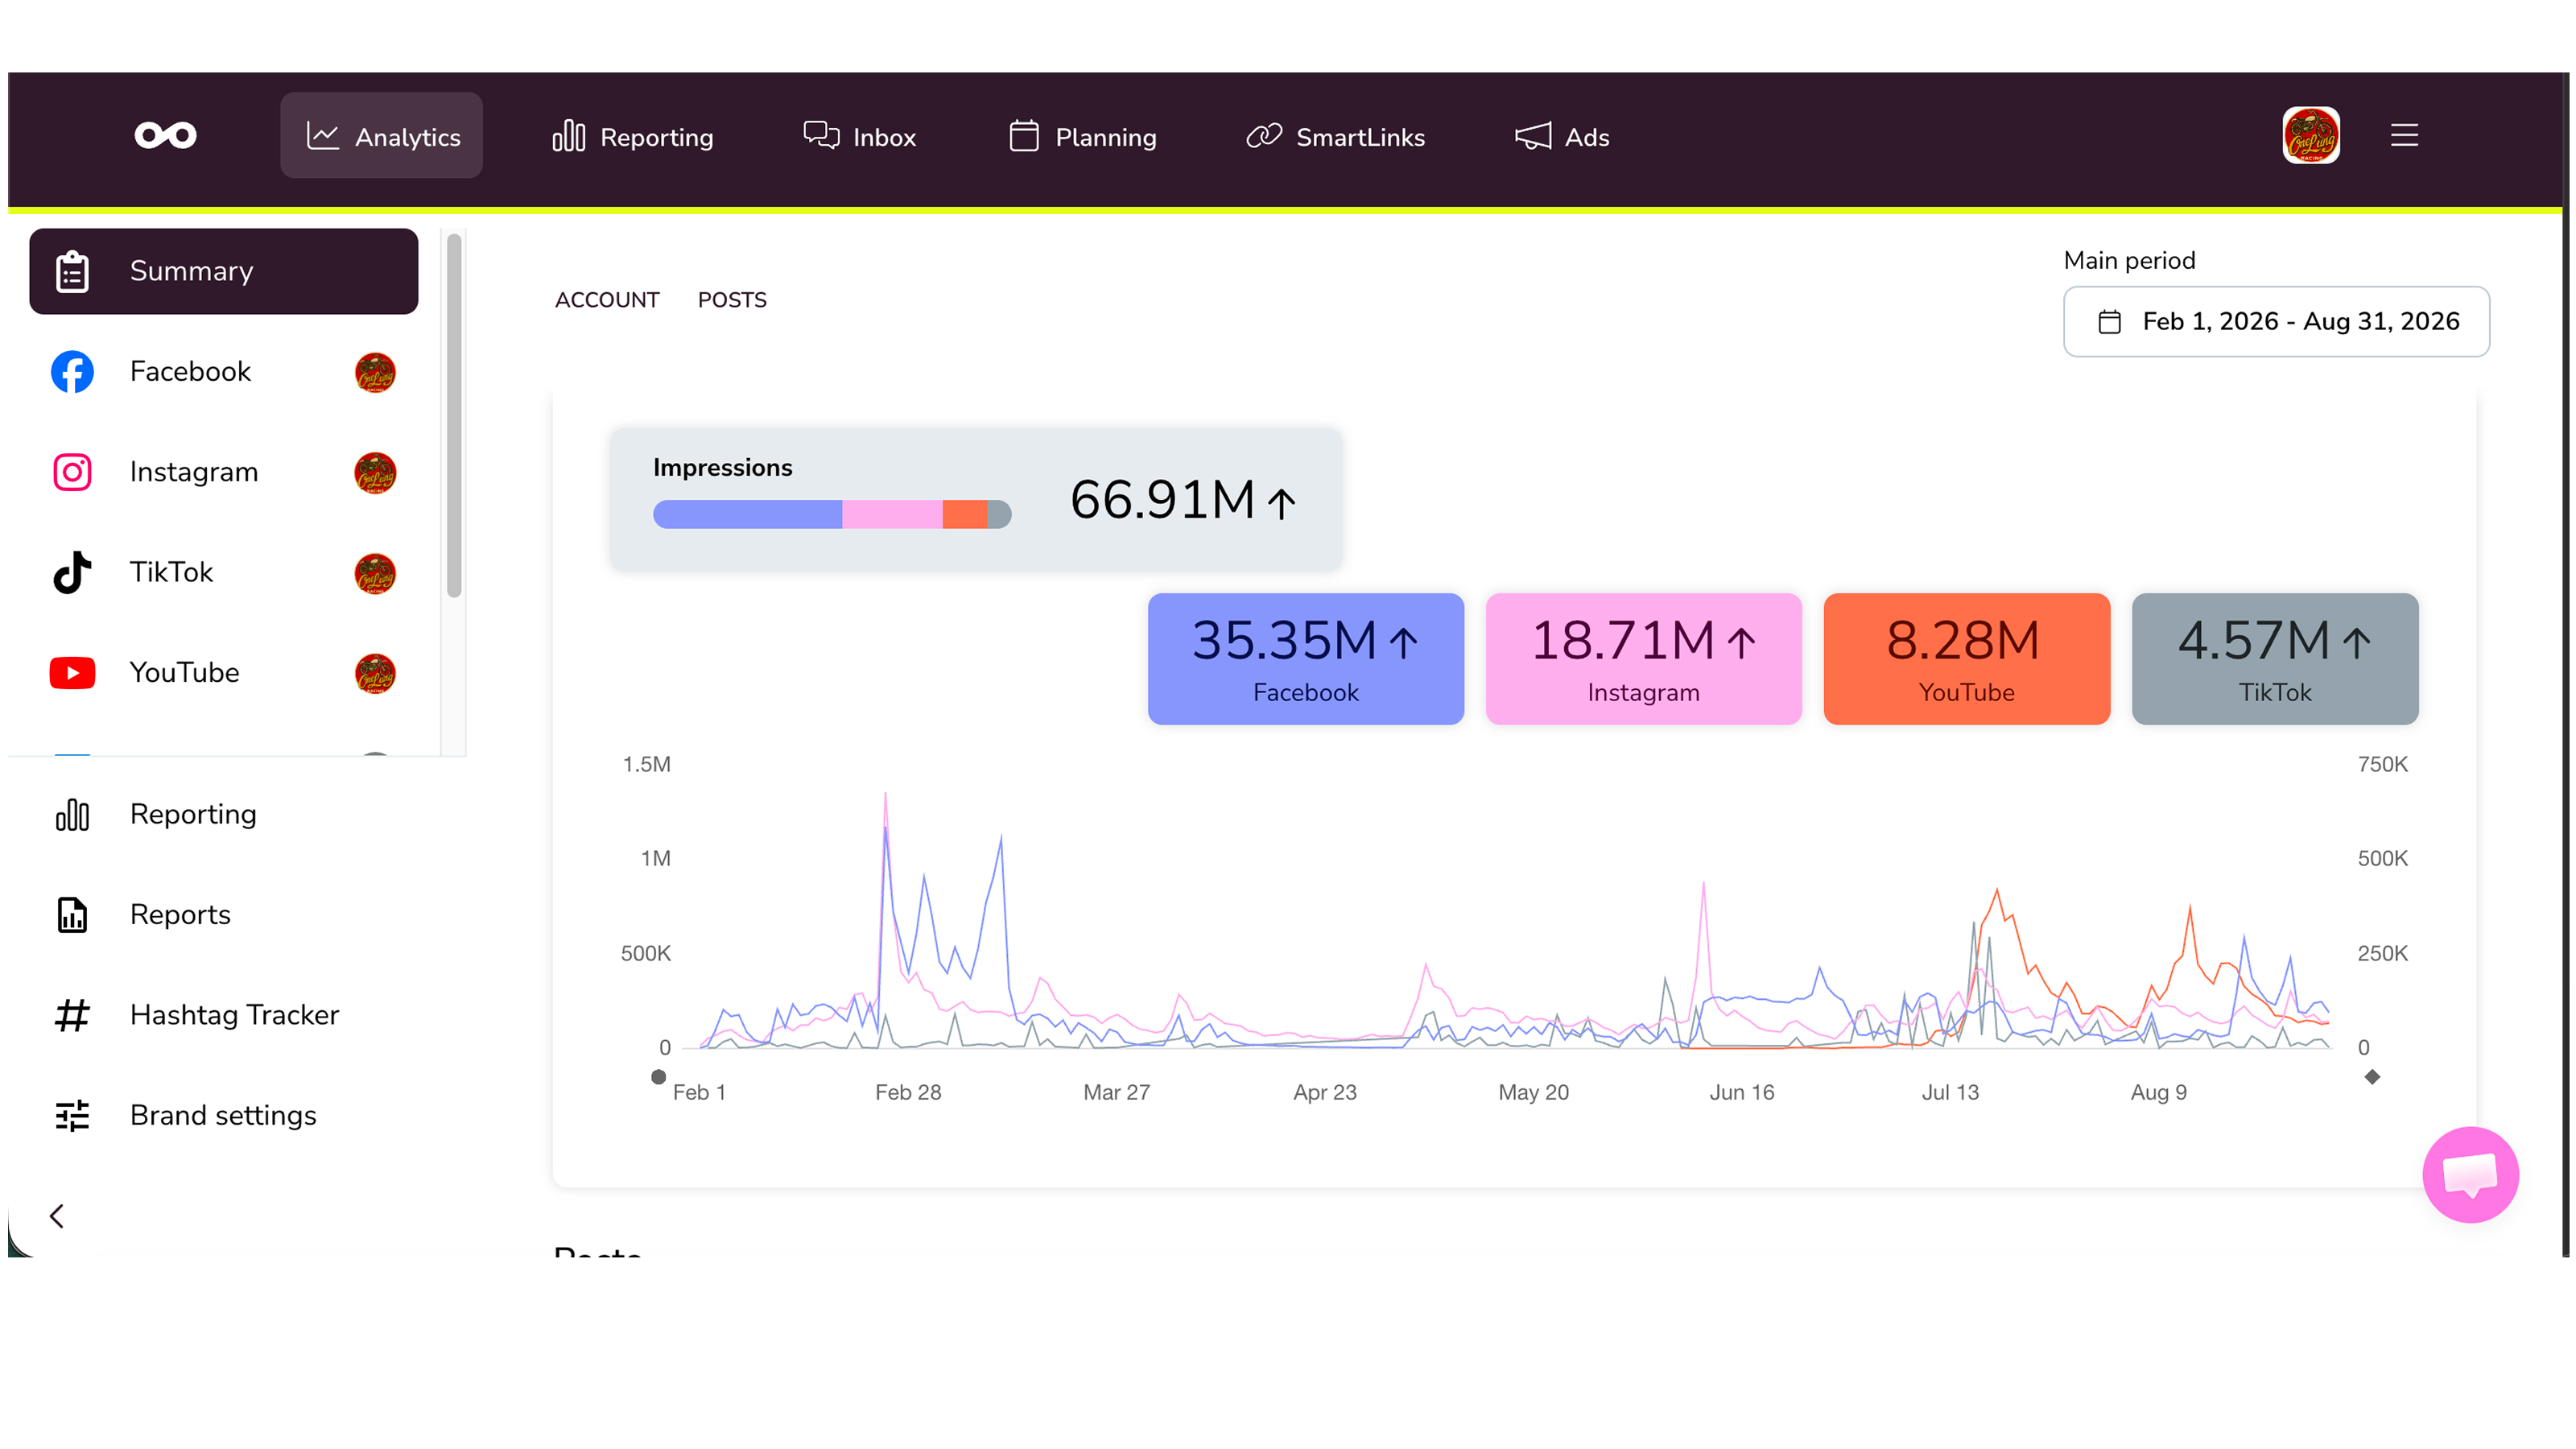2576x1449 pixels.
Task: Collapse the sidebar with the left chevron
Action: tap(57, 1216)
